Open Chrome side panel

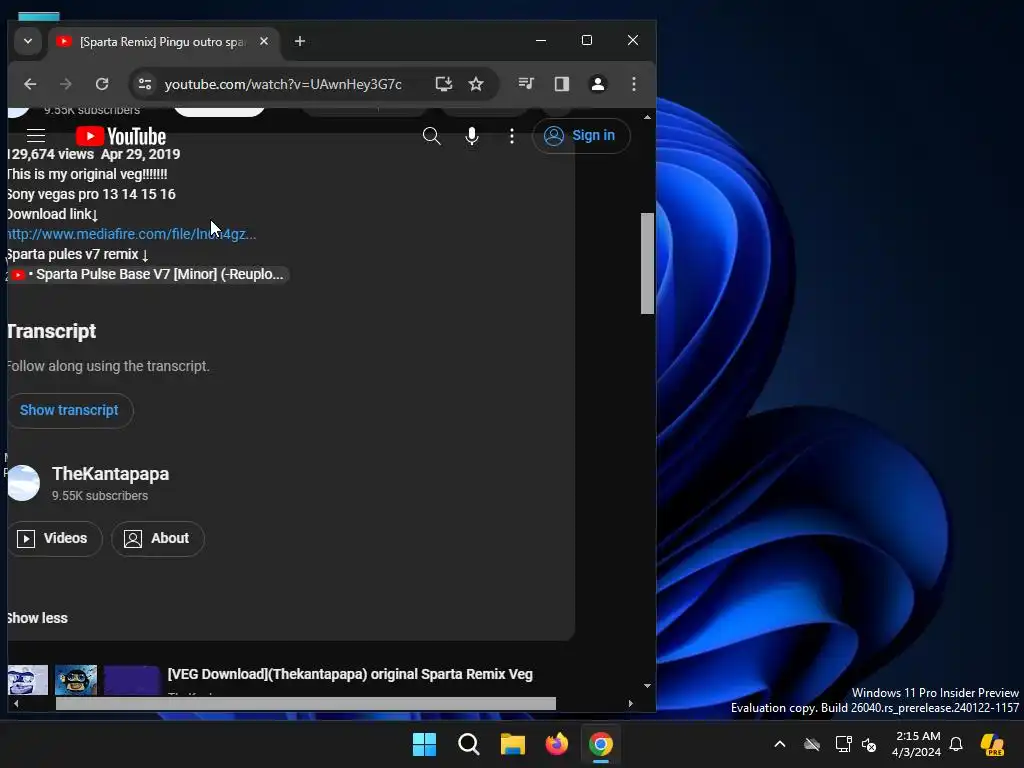pos(562,84)
